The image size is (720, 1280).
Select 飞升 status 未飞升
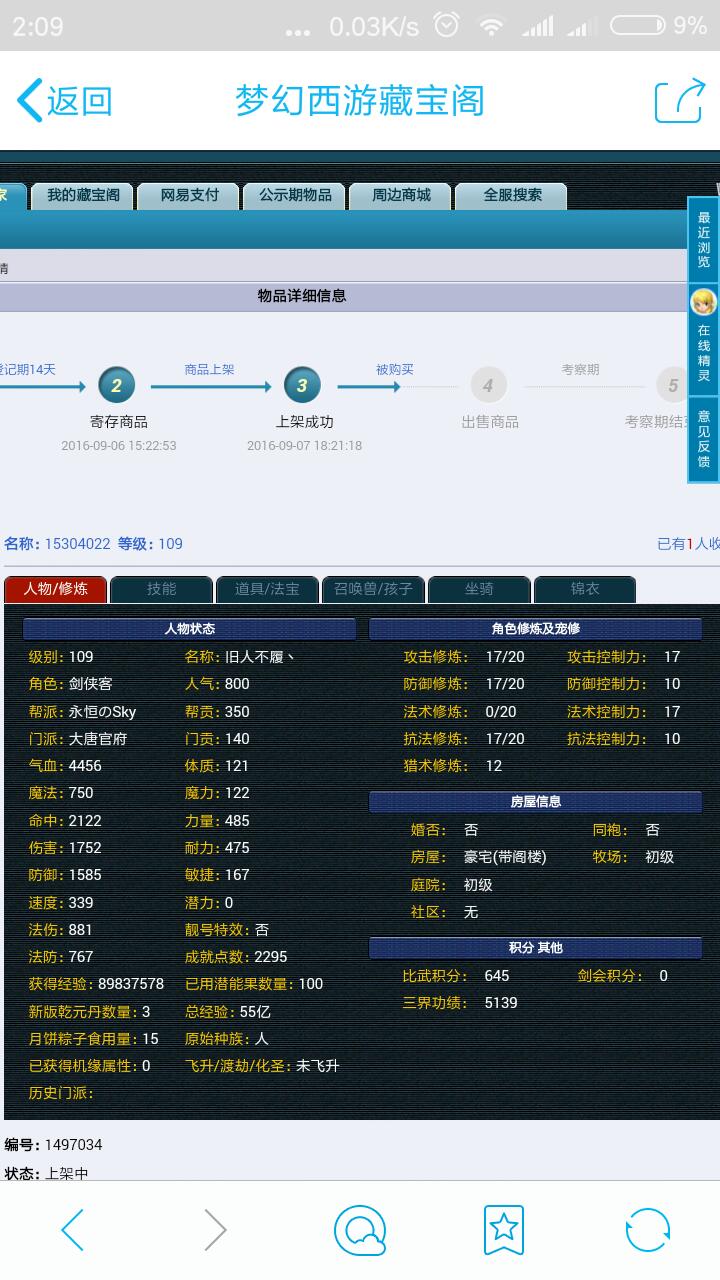tap(318, 1066)
